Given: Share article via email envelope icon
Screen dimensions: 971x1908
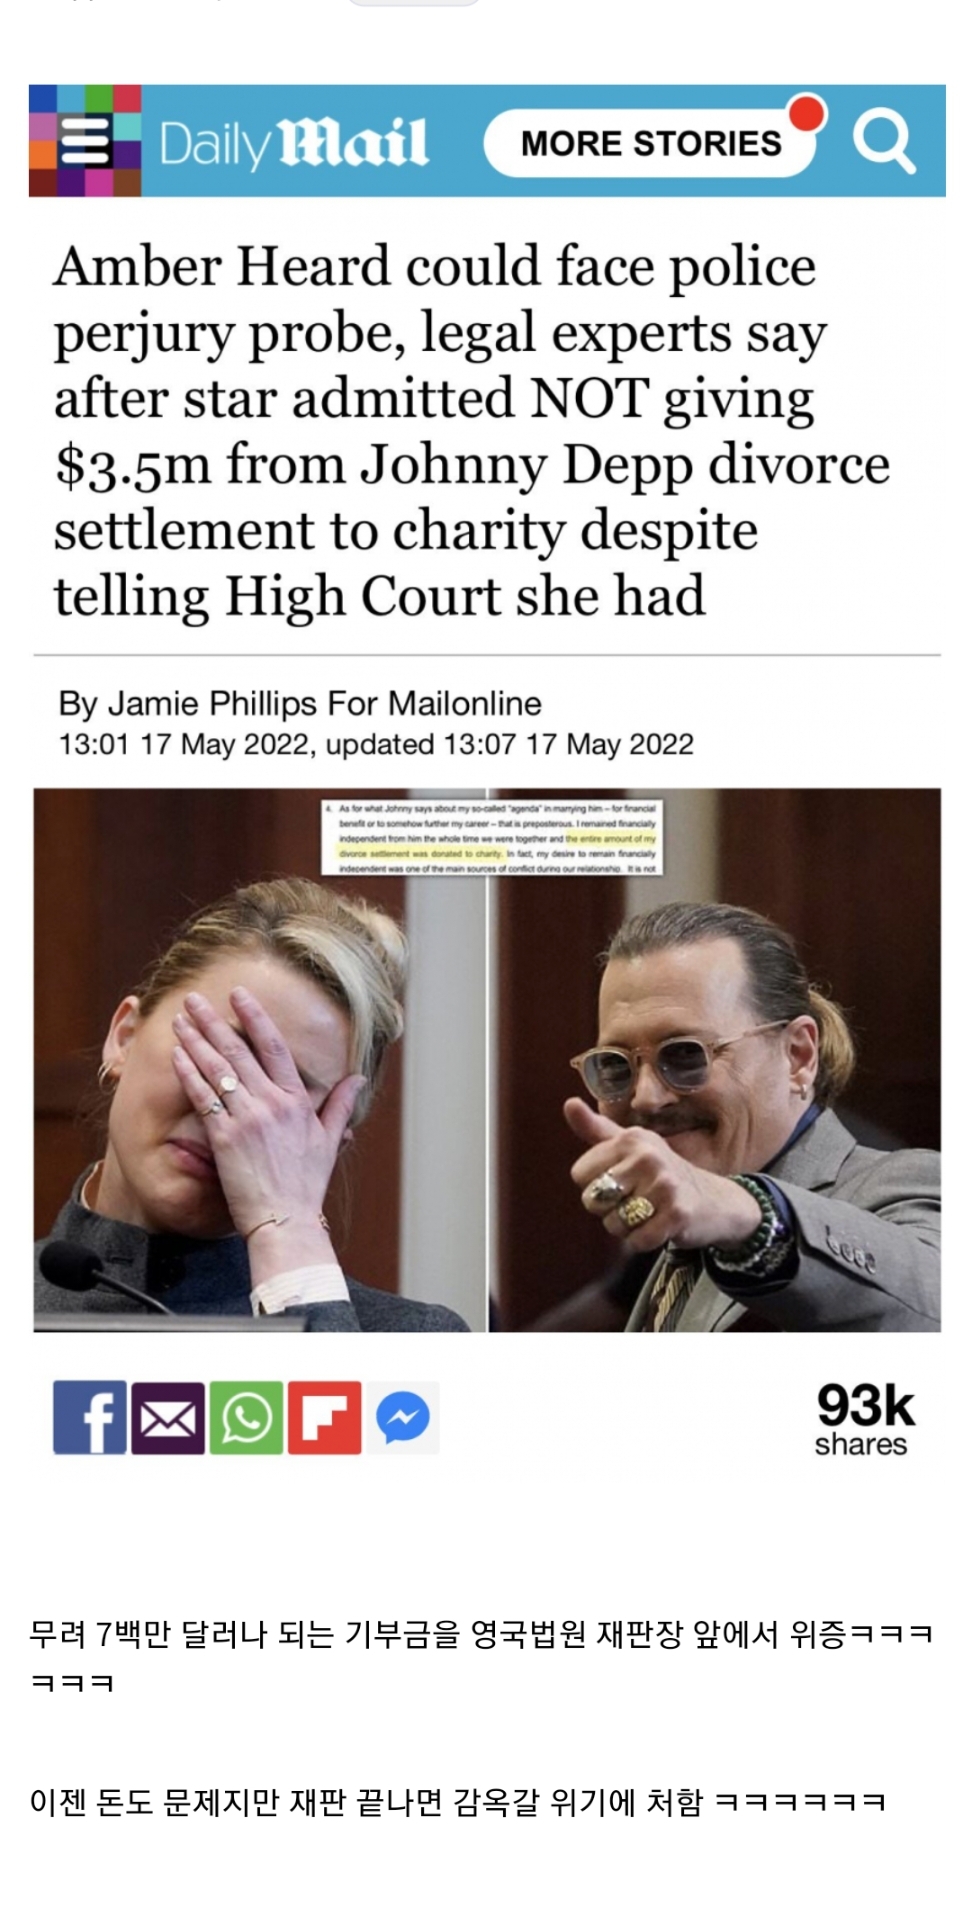Looking at the screenshot, I should click(168, 1417).
